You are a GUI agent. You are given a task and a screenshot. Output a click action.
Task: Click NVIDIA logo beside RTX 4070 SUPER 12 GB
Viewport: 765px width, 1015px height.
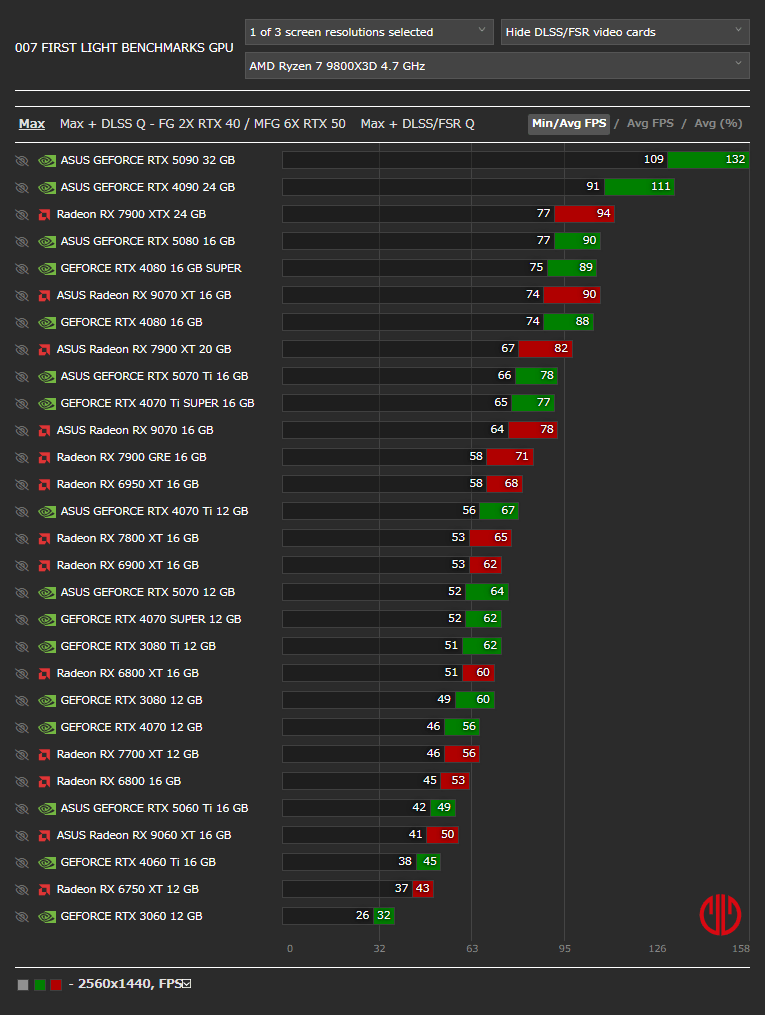[47, 620]
